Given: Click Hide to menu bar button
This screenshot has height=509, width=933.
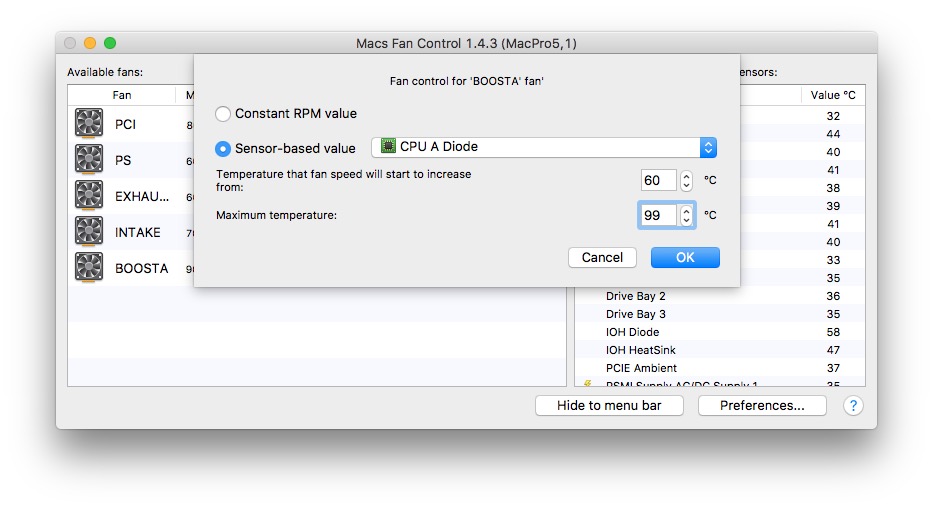Looking at the screenshot, I should 609,405.
